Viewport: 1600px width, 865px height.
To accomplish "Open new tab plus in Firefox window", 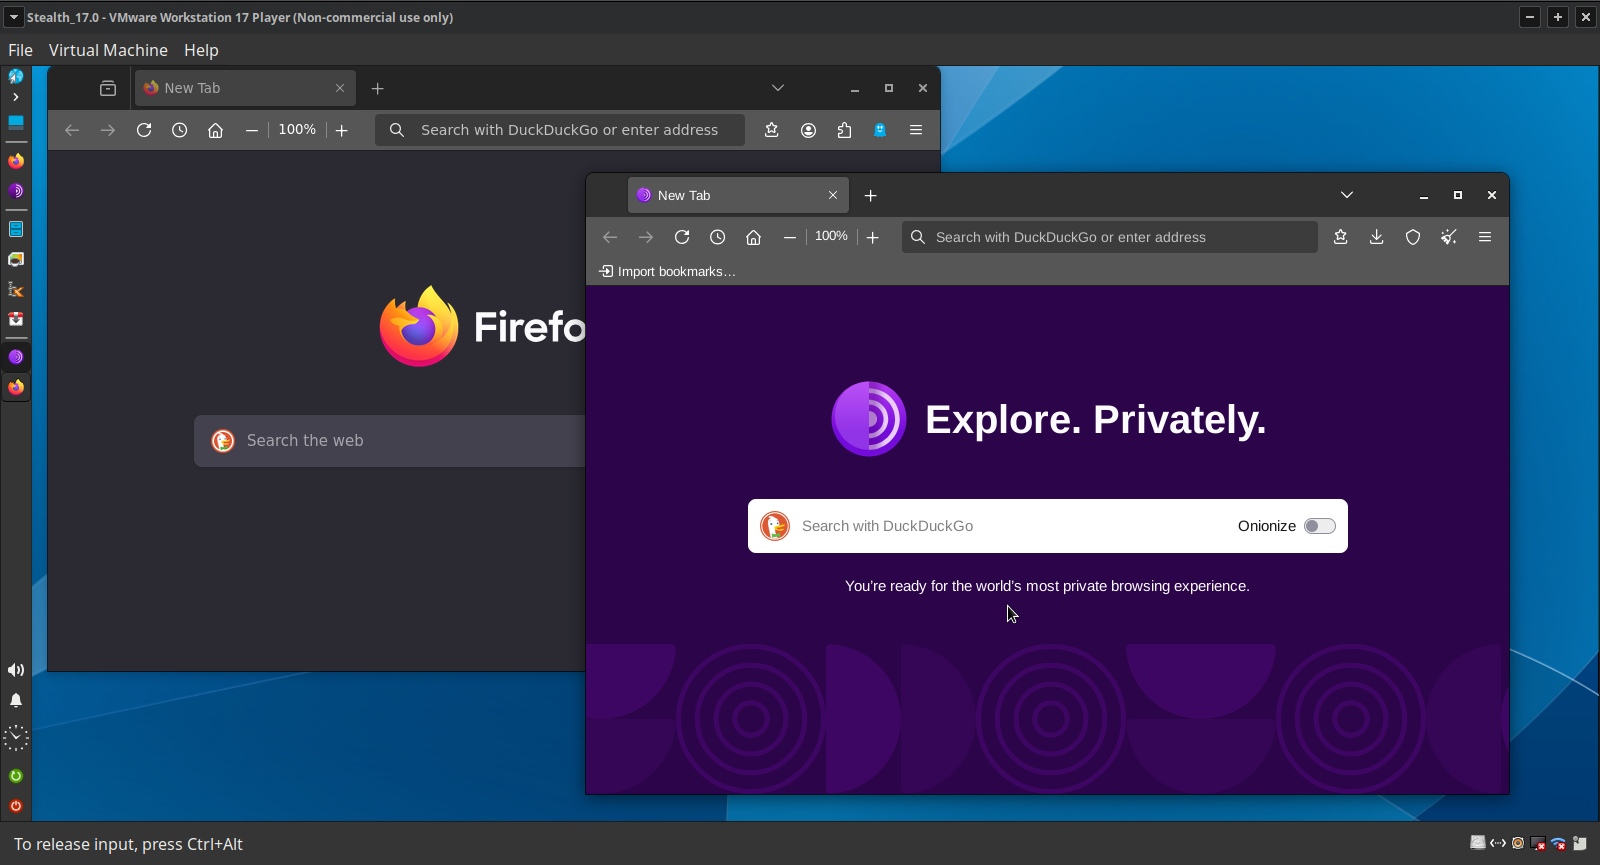I will [378, 88].
